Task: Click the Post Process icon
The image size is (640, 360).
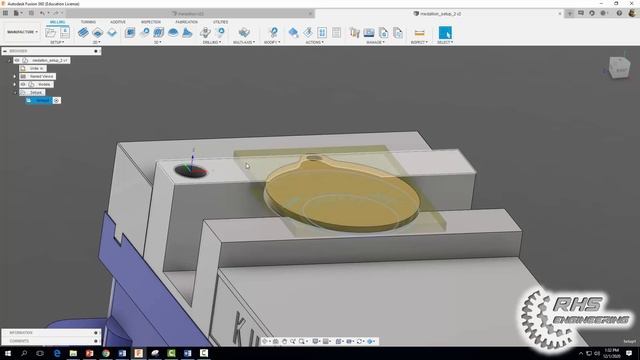Action: 322,32
